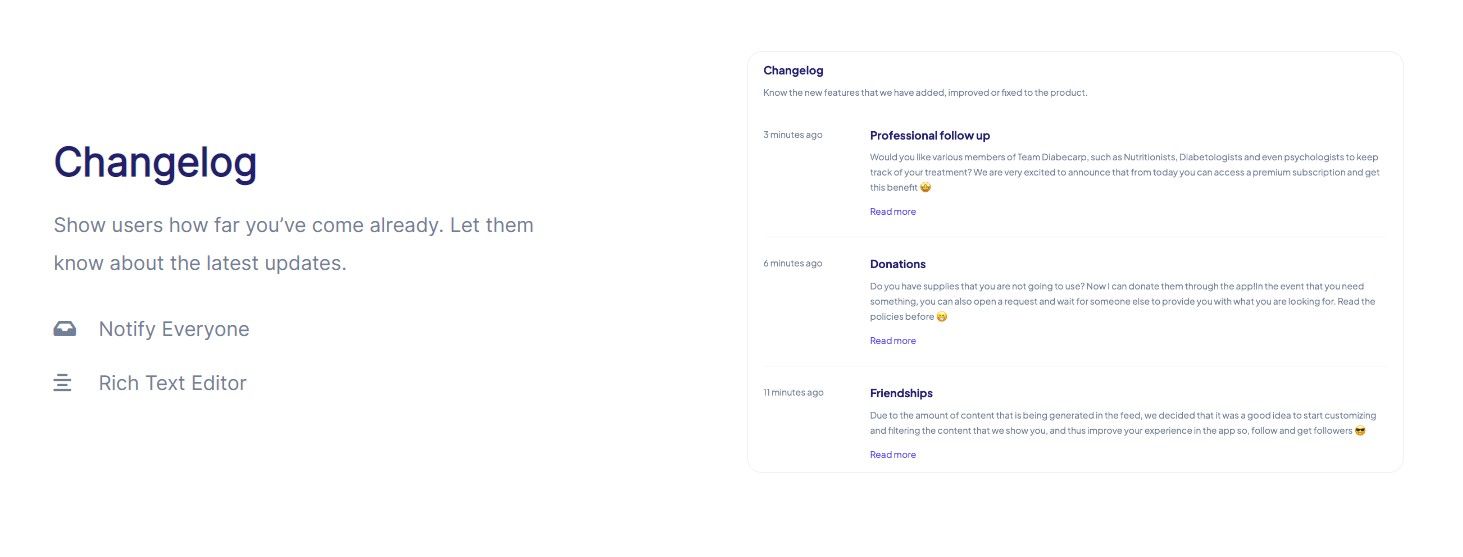
Task: Select the Donations entry title
Action: 898,264
